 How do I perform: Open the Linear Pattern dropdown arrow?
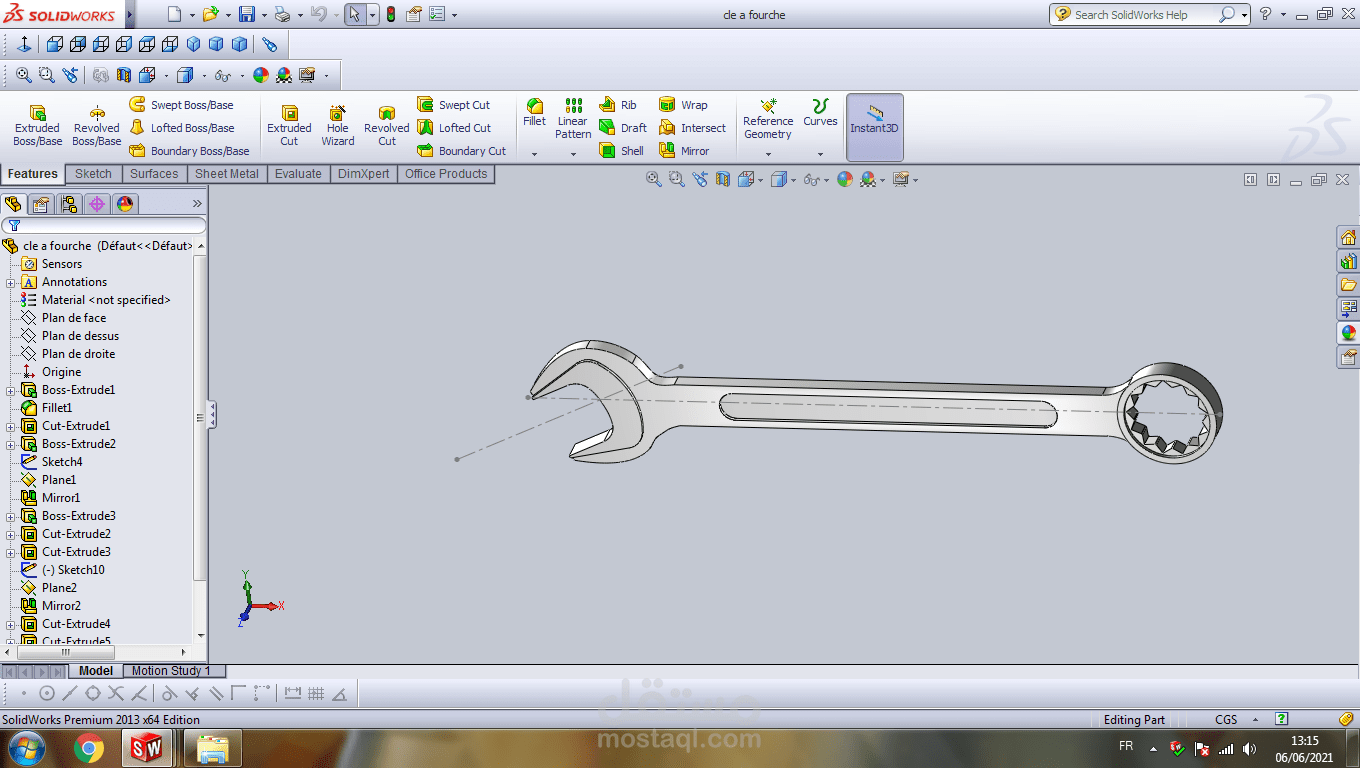(572, 152)
